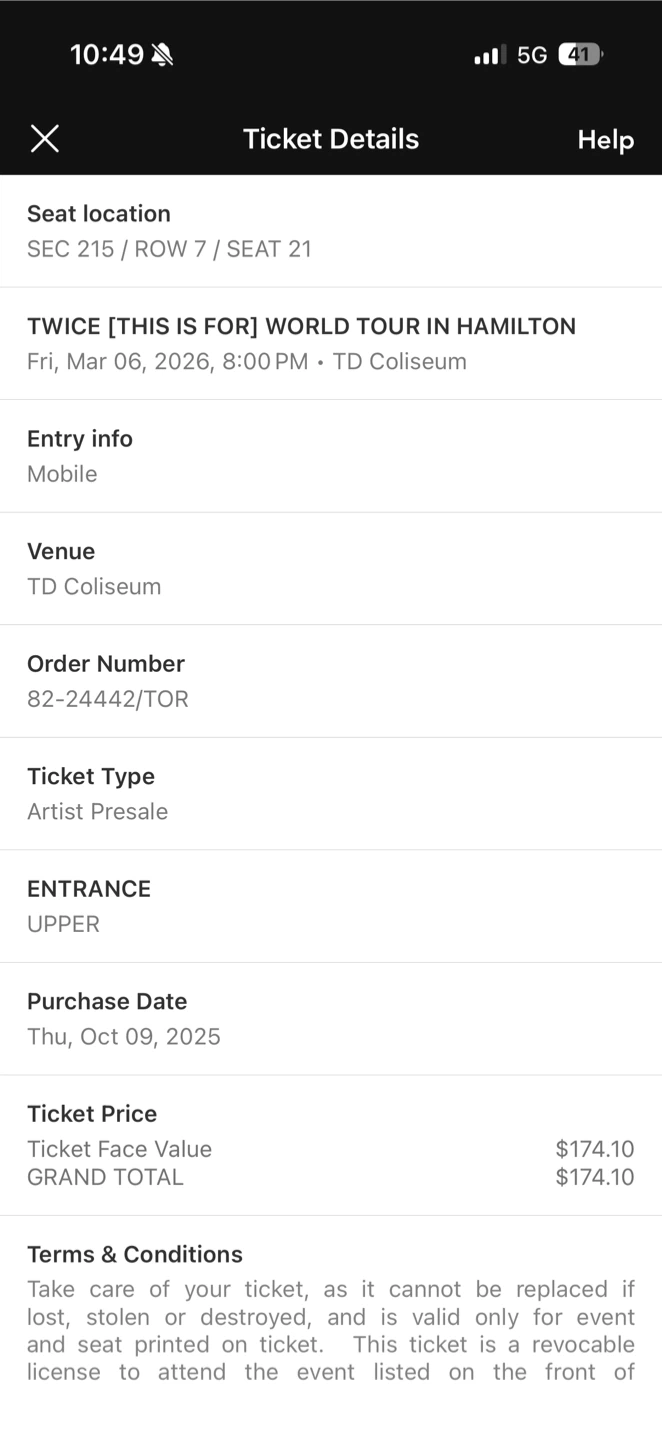The width and height of the screenshot is (662, 1440).
Task: Tap the silent mode bell icon
Action: (162, 55)
